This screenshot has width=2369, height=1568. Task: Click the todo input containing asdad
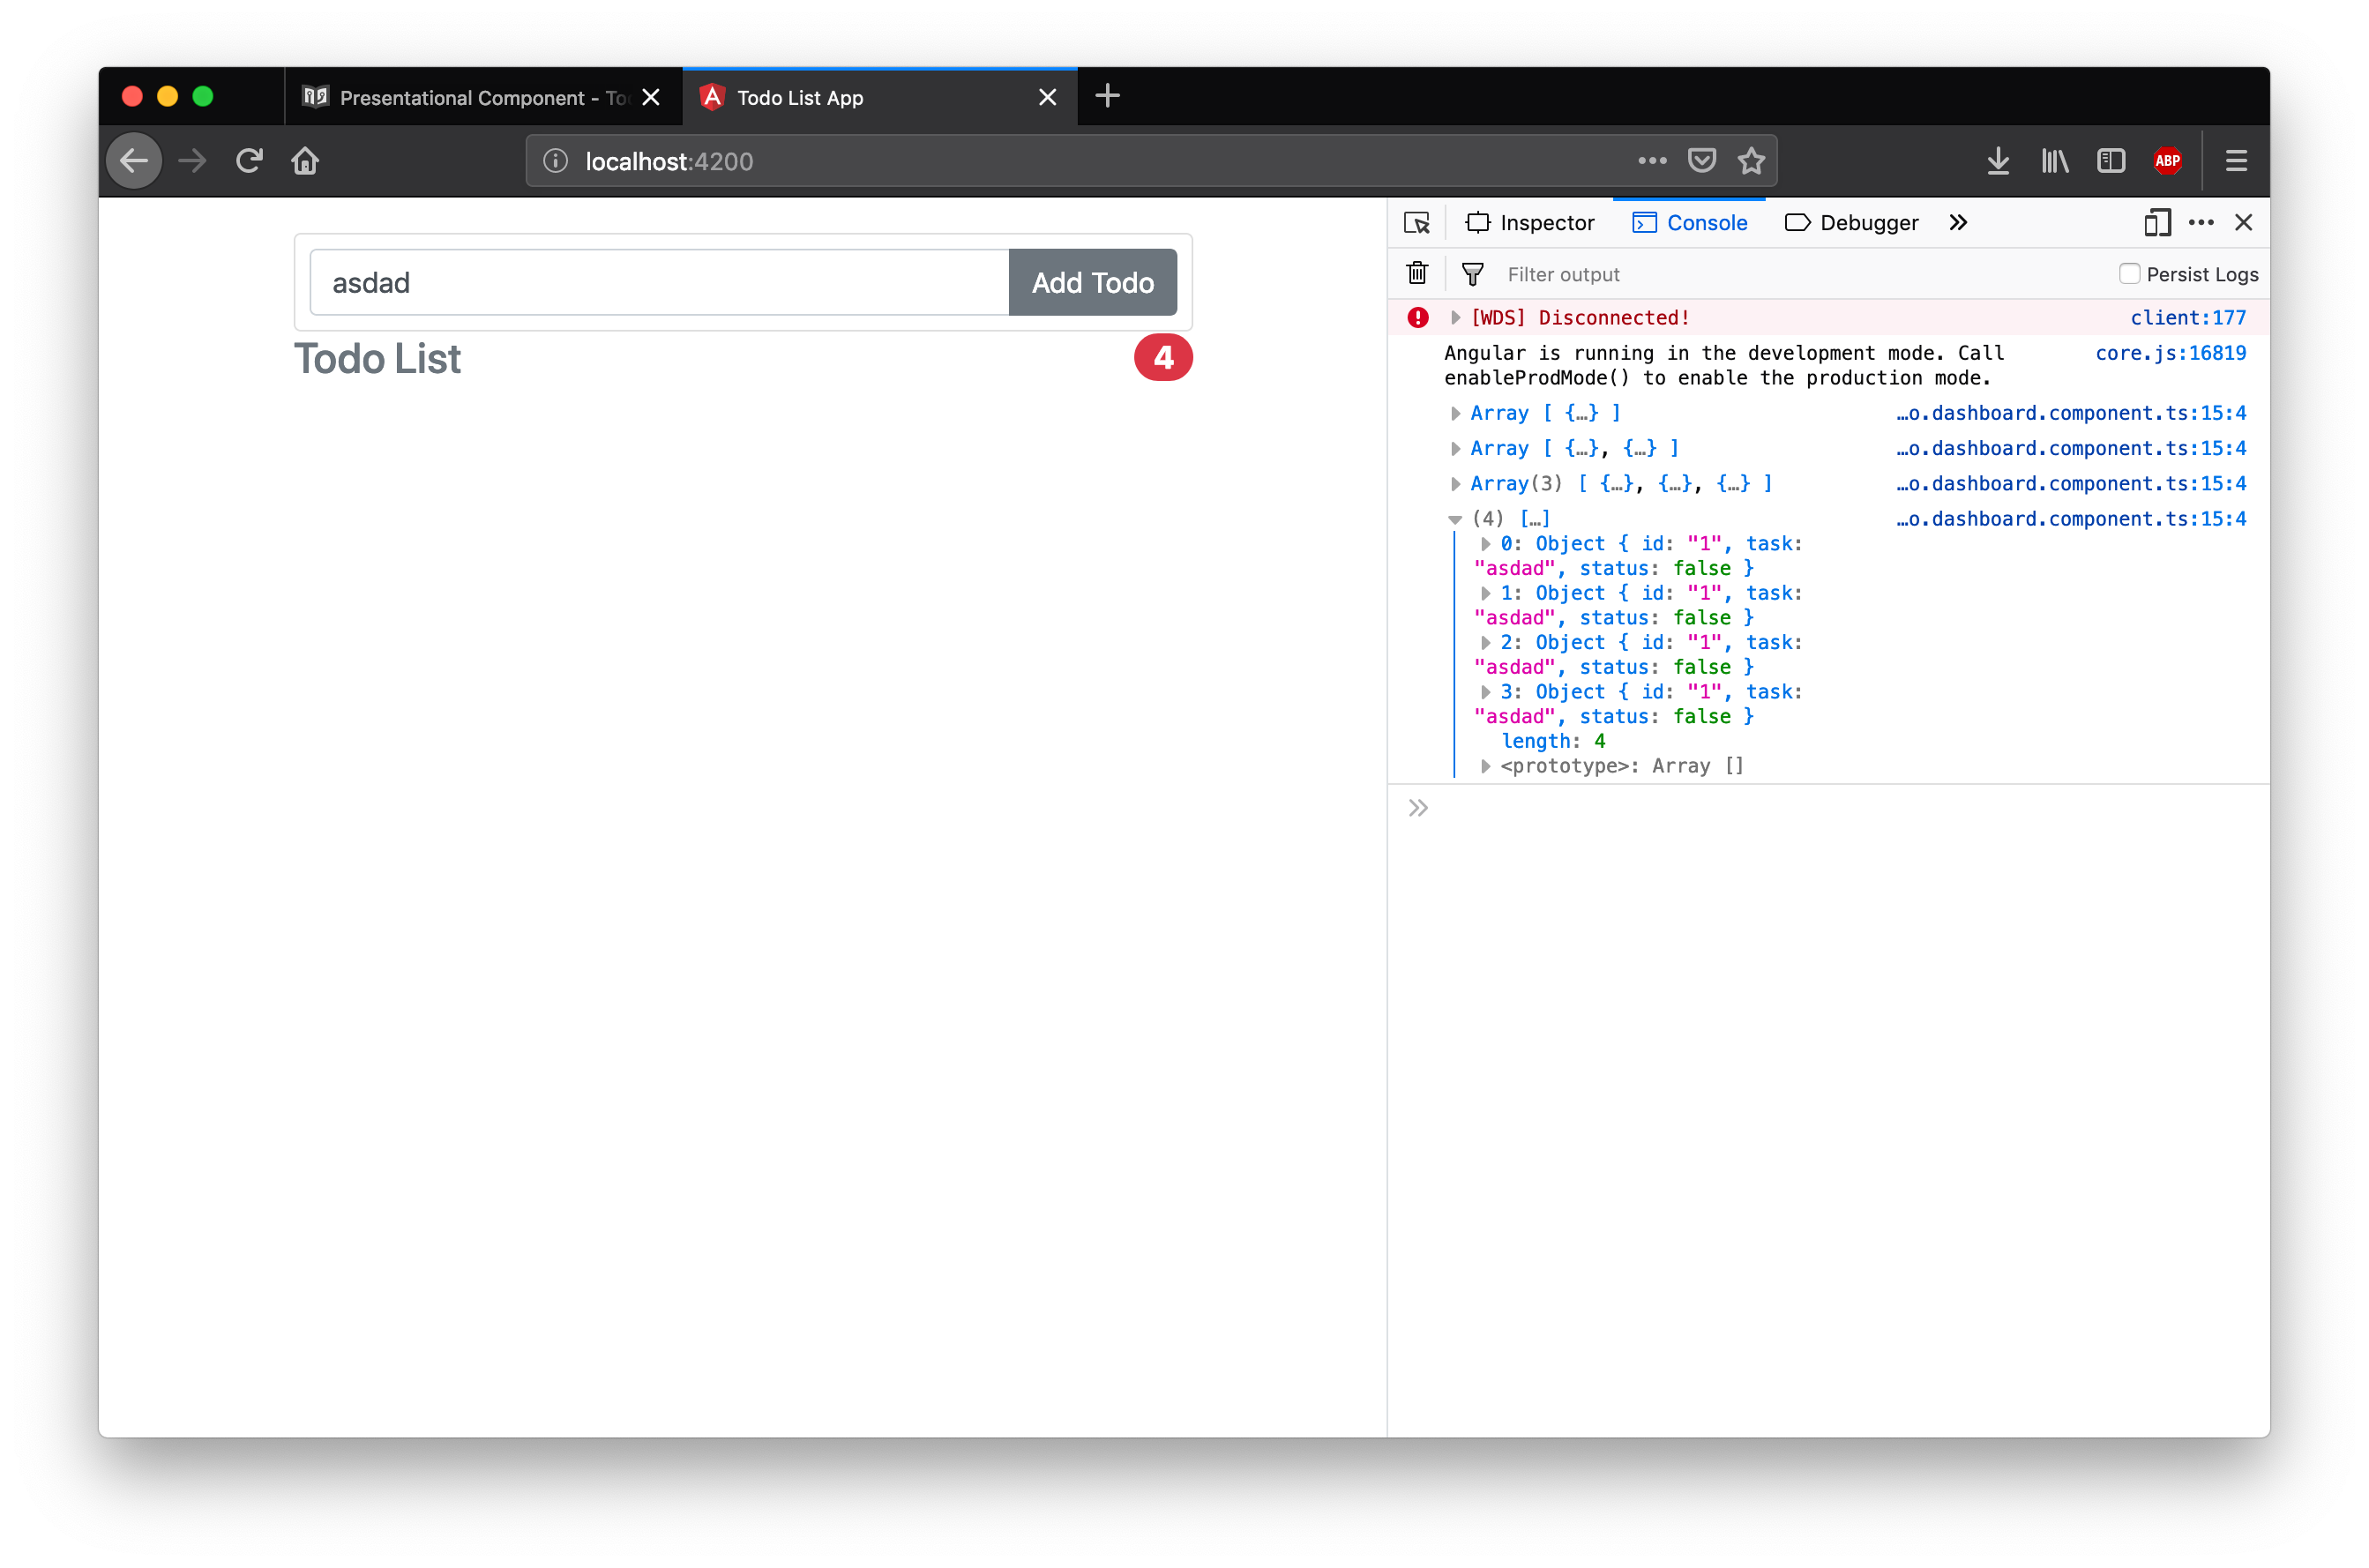click(x=659, y=283)
